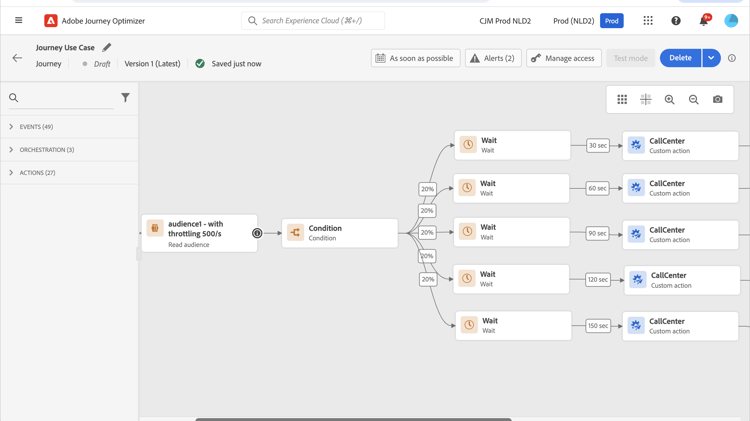The width and height of the screenshot is (750, 421).
Task: Toggle the canvas alignment guides icon
Action: pos(646,100)
